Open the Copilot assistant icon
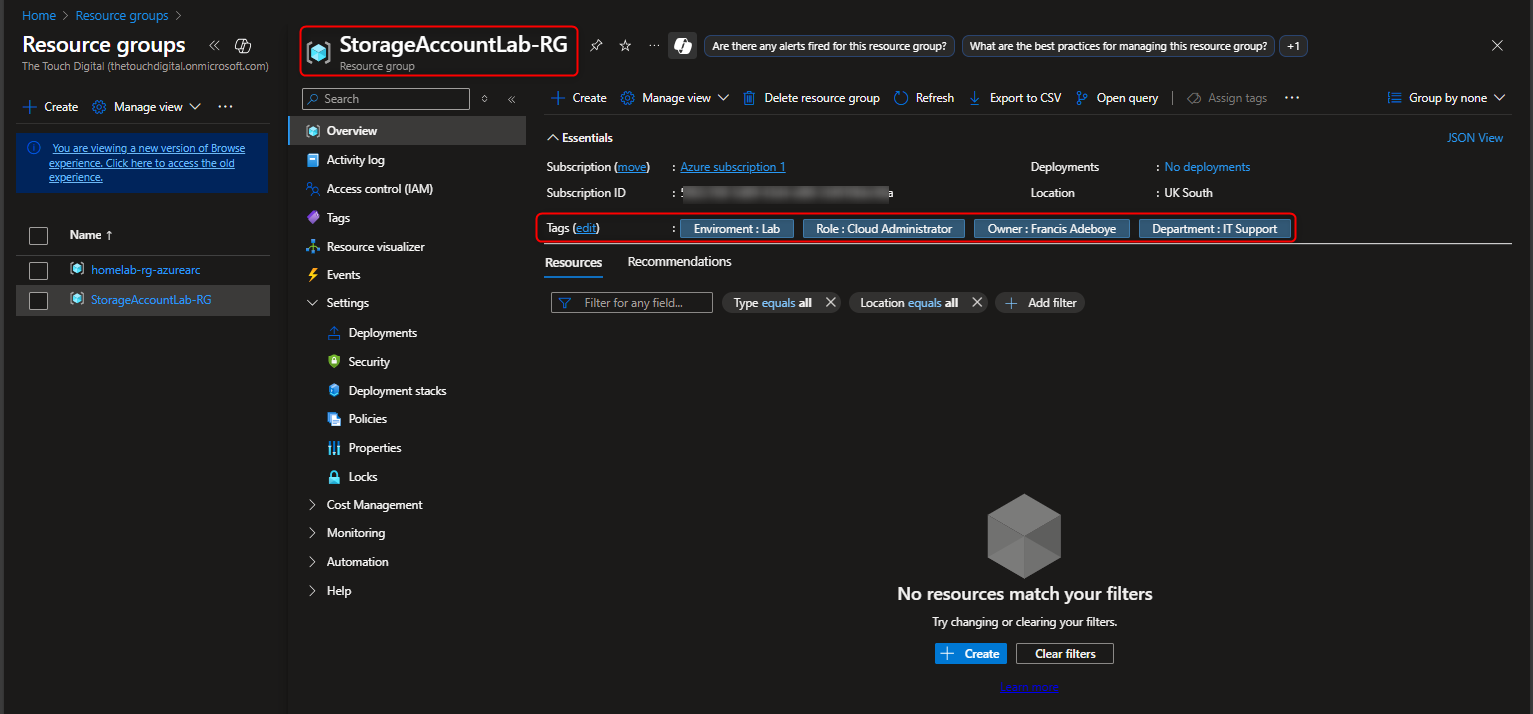Screen dimensions: 1533x714 point(683,45)
